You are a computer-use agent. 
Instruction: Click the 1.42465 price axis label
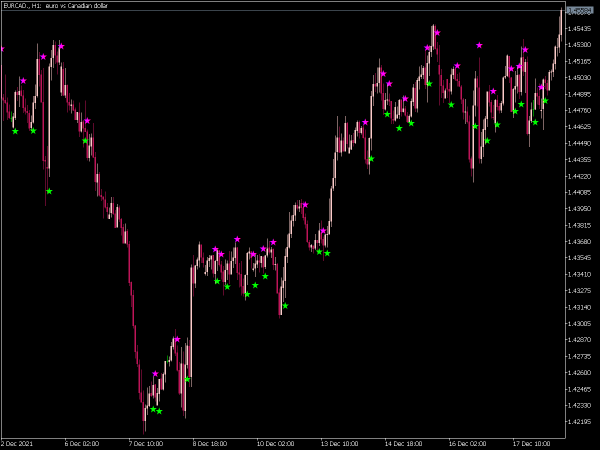pyautogui.click(x=580, y=390)
